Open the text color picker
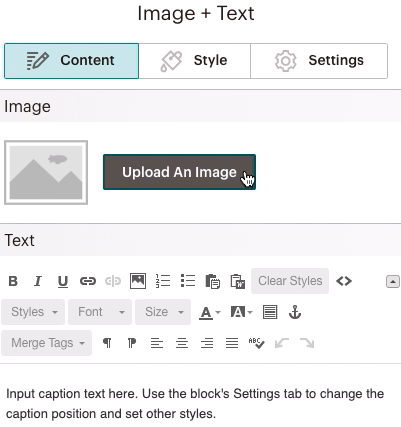Viewport: 401px width, 427px height. coord(210,313)
